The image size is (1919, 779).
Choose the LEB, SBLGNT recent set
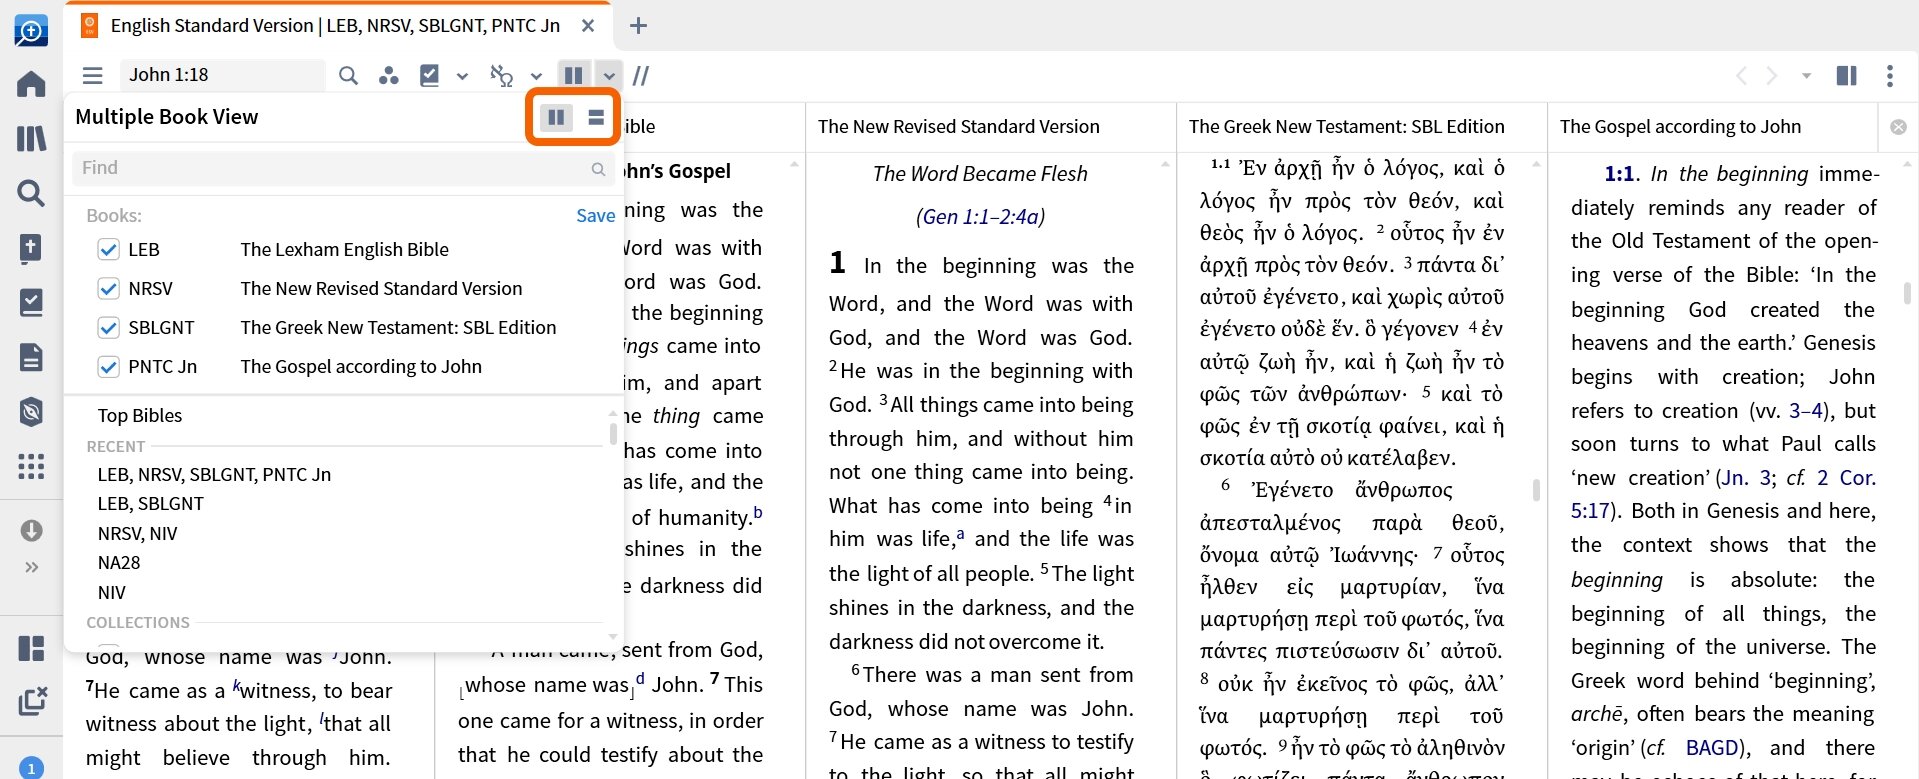click(x=150, y=503)
